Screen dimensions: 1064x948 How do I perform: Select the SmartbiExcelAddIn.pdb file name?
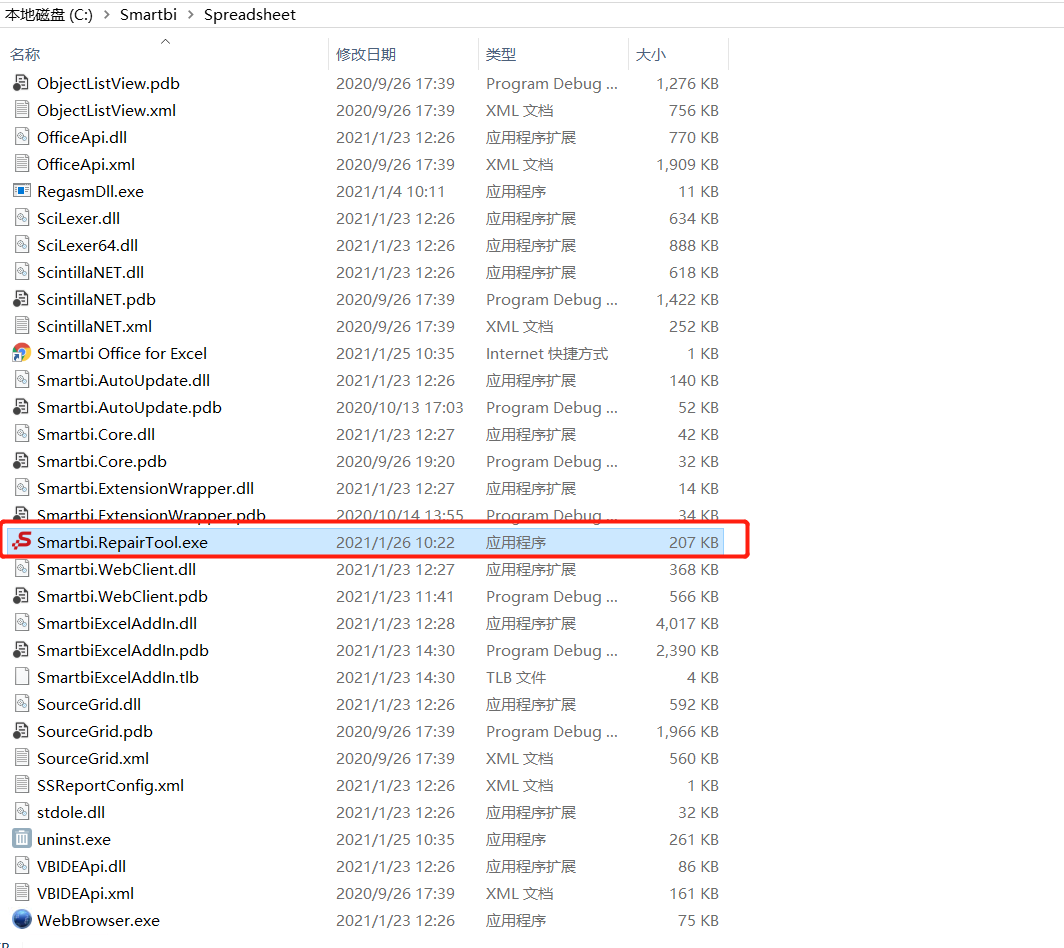click(x=123, y=650)
